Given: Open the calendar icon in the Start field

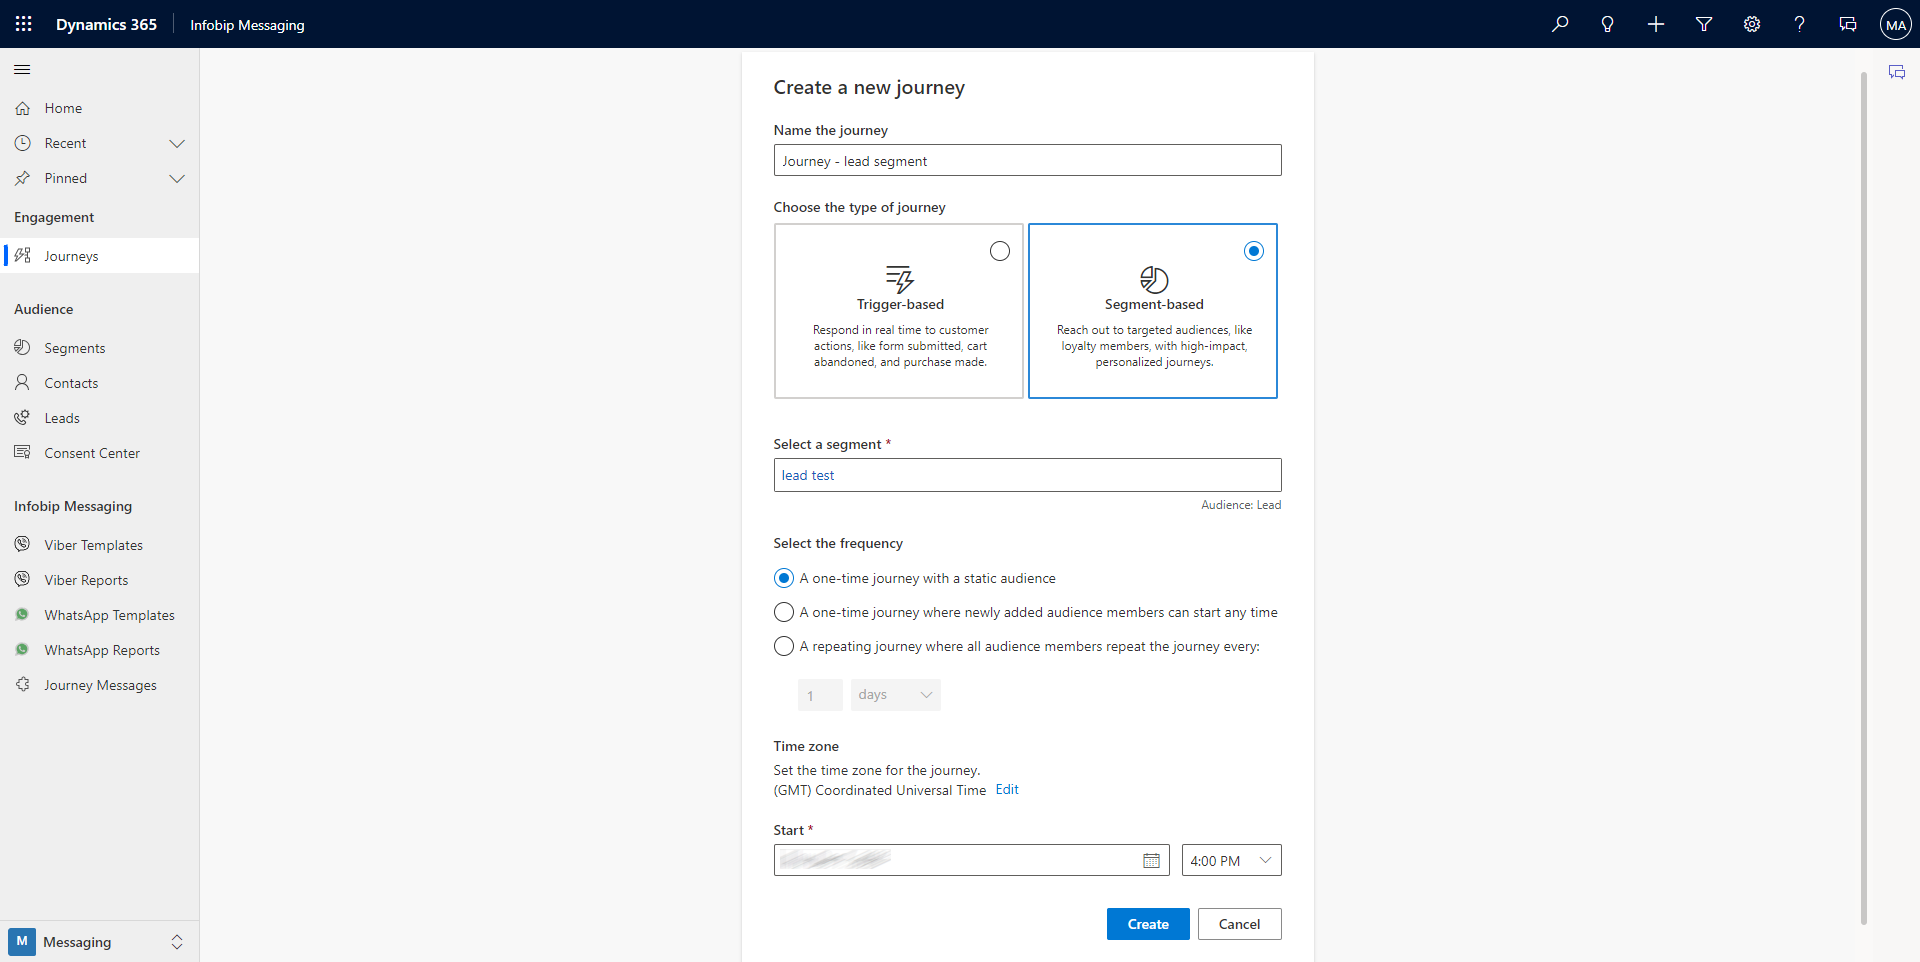Looking at the screenshot, I should click(1152, 860).
